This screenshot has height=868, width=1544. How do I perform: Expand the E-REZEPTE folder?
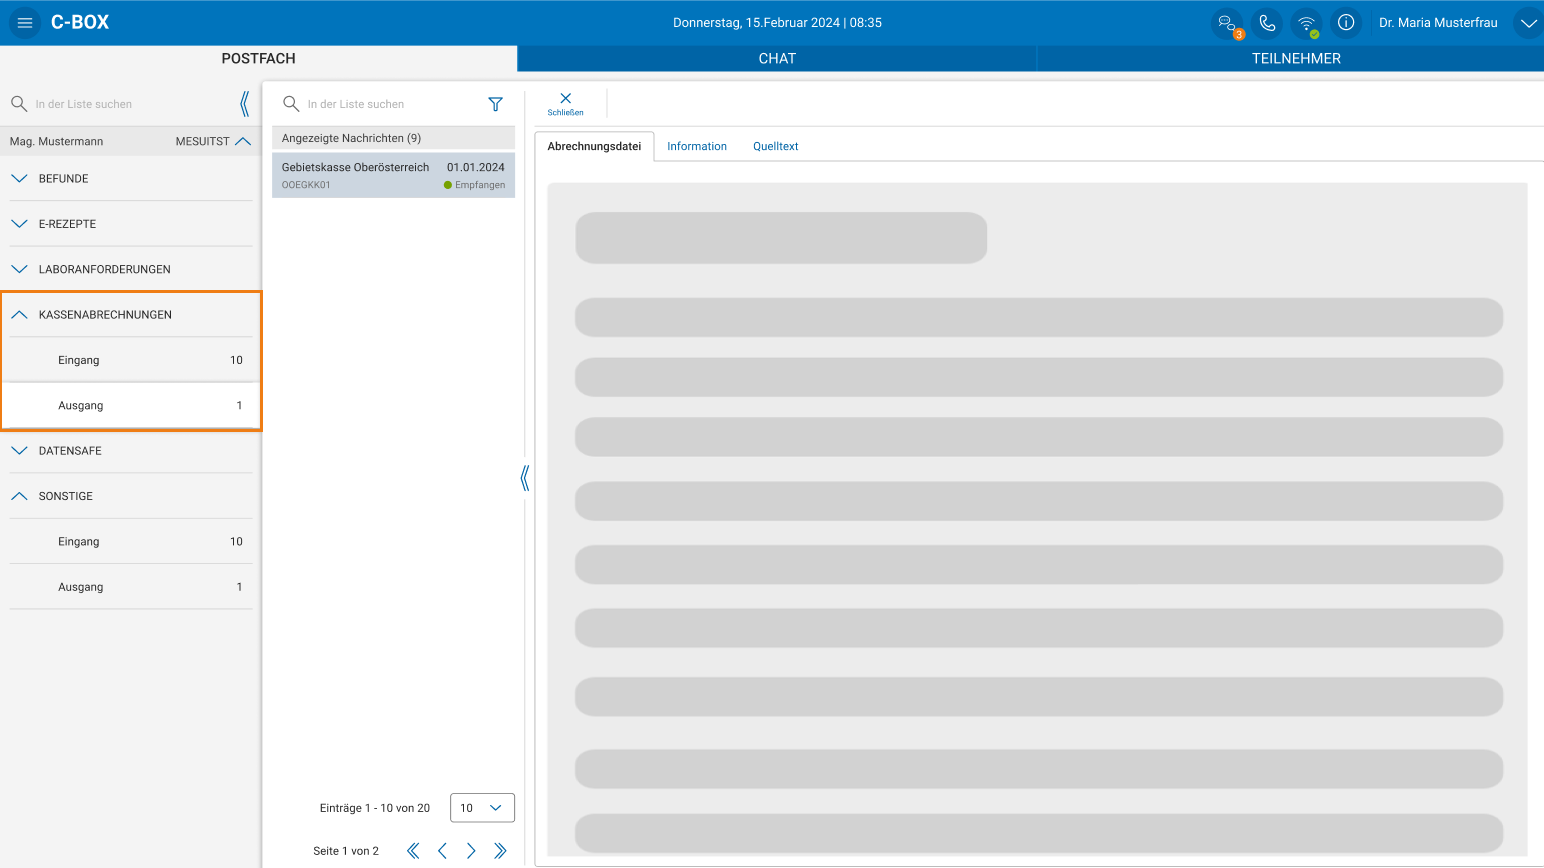(x=131, y=224)
